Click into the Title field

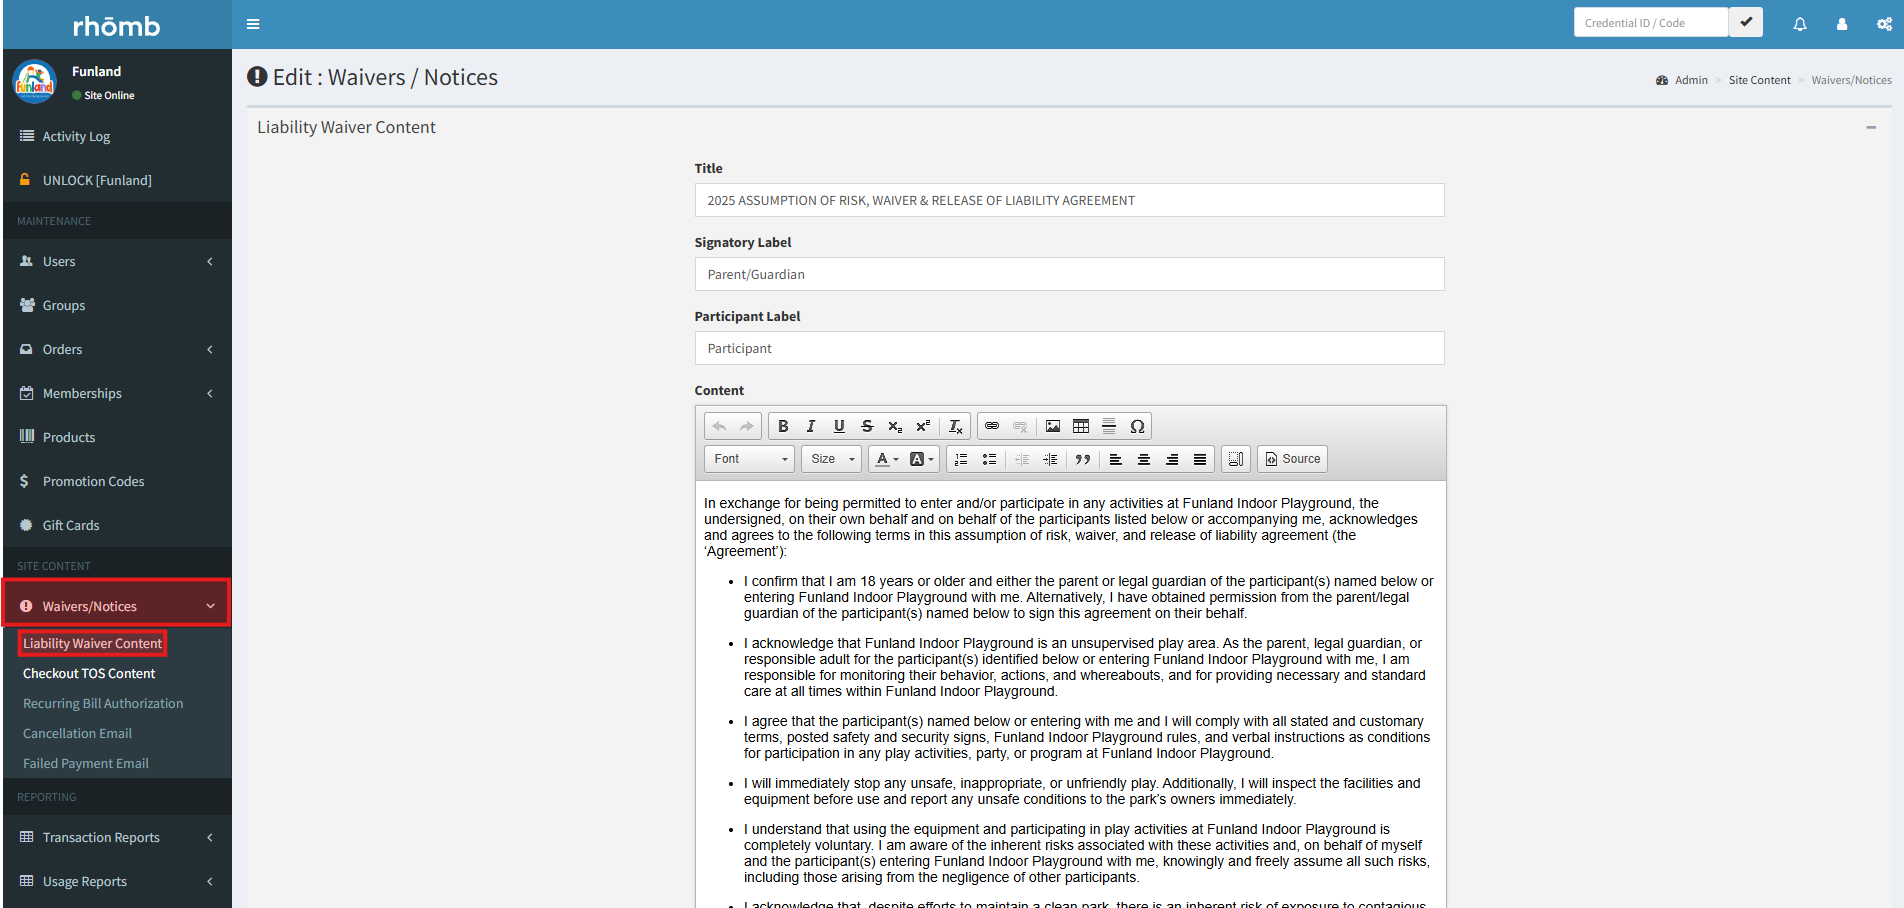click(1069, 200)
